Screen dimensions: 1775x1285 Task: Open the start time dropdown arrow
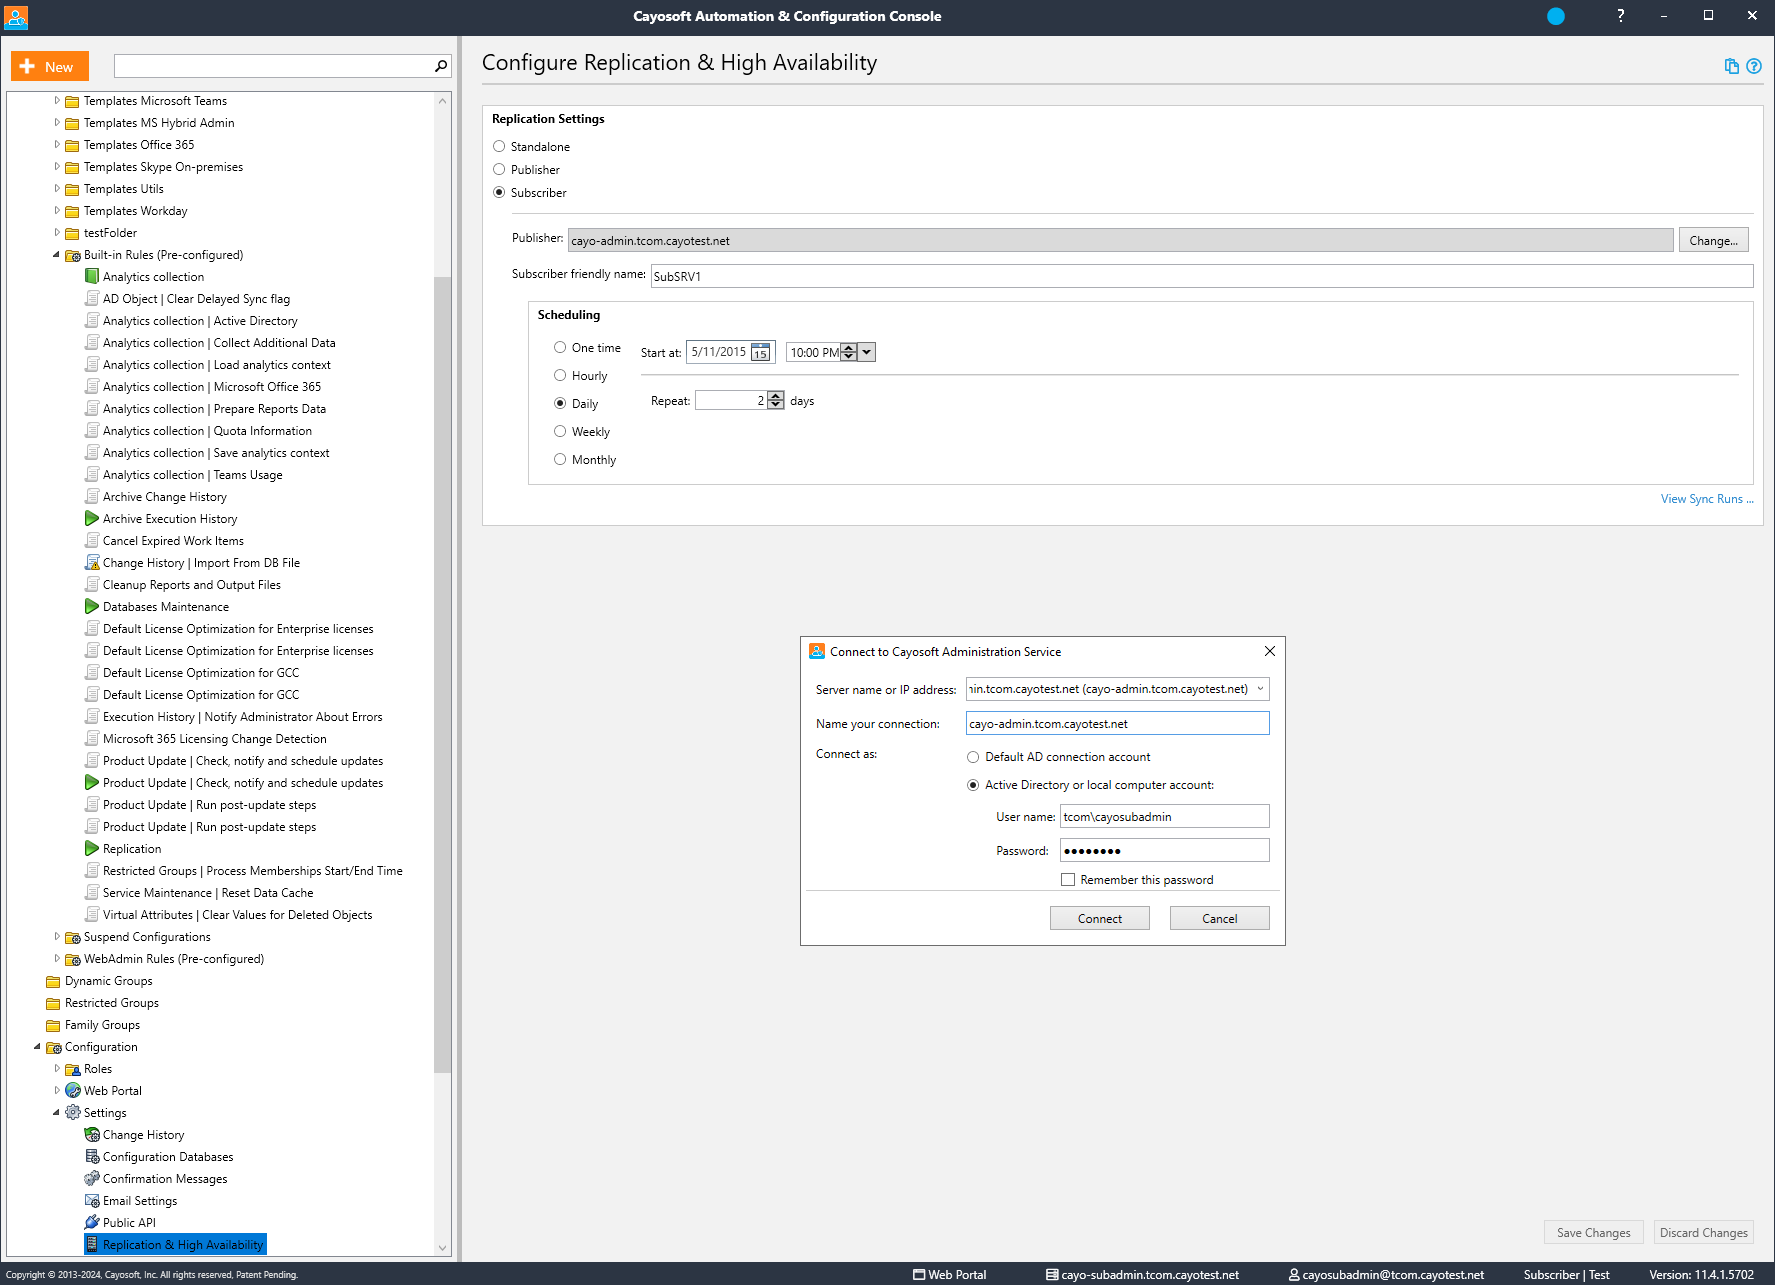coord(867,352)
